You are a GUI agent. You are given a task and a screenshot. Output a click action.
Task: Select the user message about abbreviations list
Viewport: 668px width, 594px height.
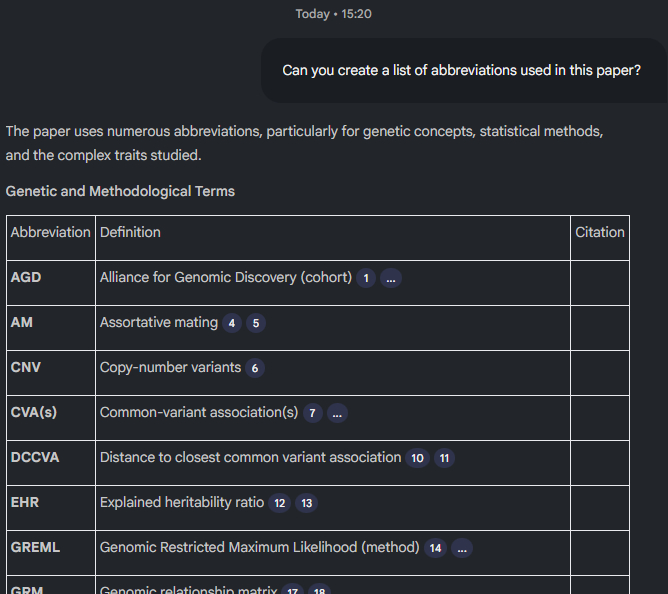click(461, 70)
